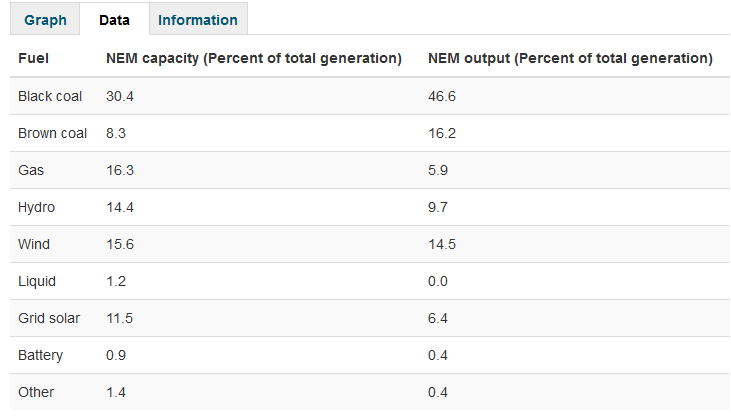Click Black coal capacity value 30.4
The width and height of the screenshot is (731, 417).
click(120, 96)
